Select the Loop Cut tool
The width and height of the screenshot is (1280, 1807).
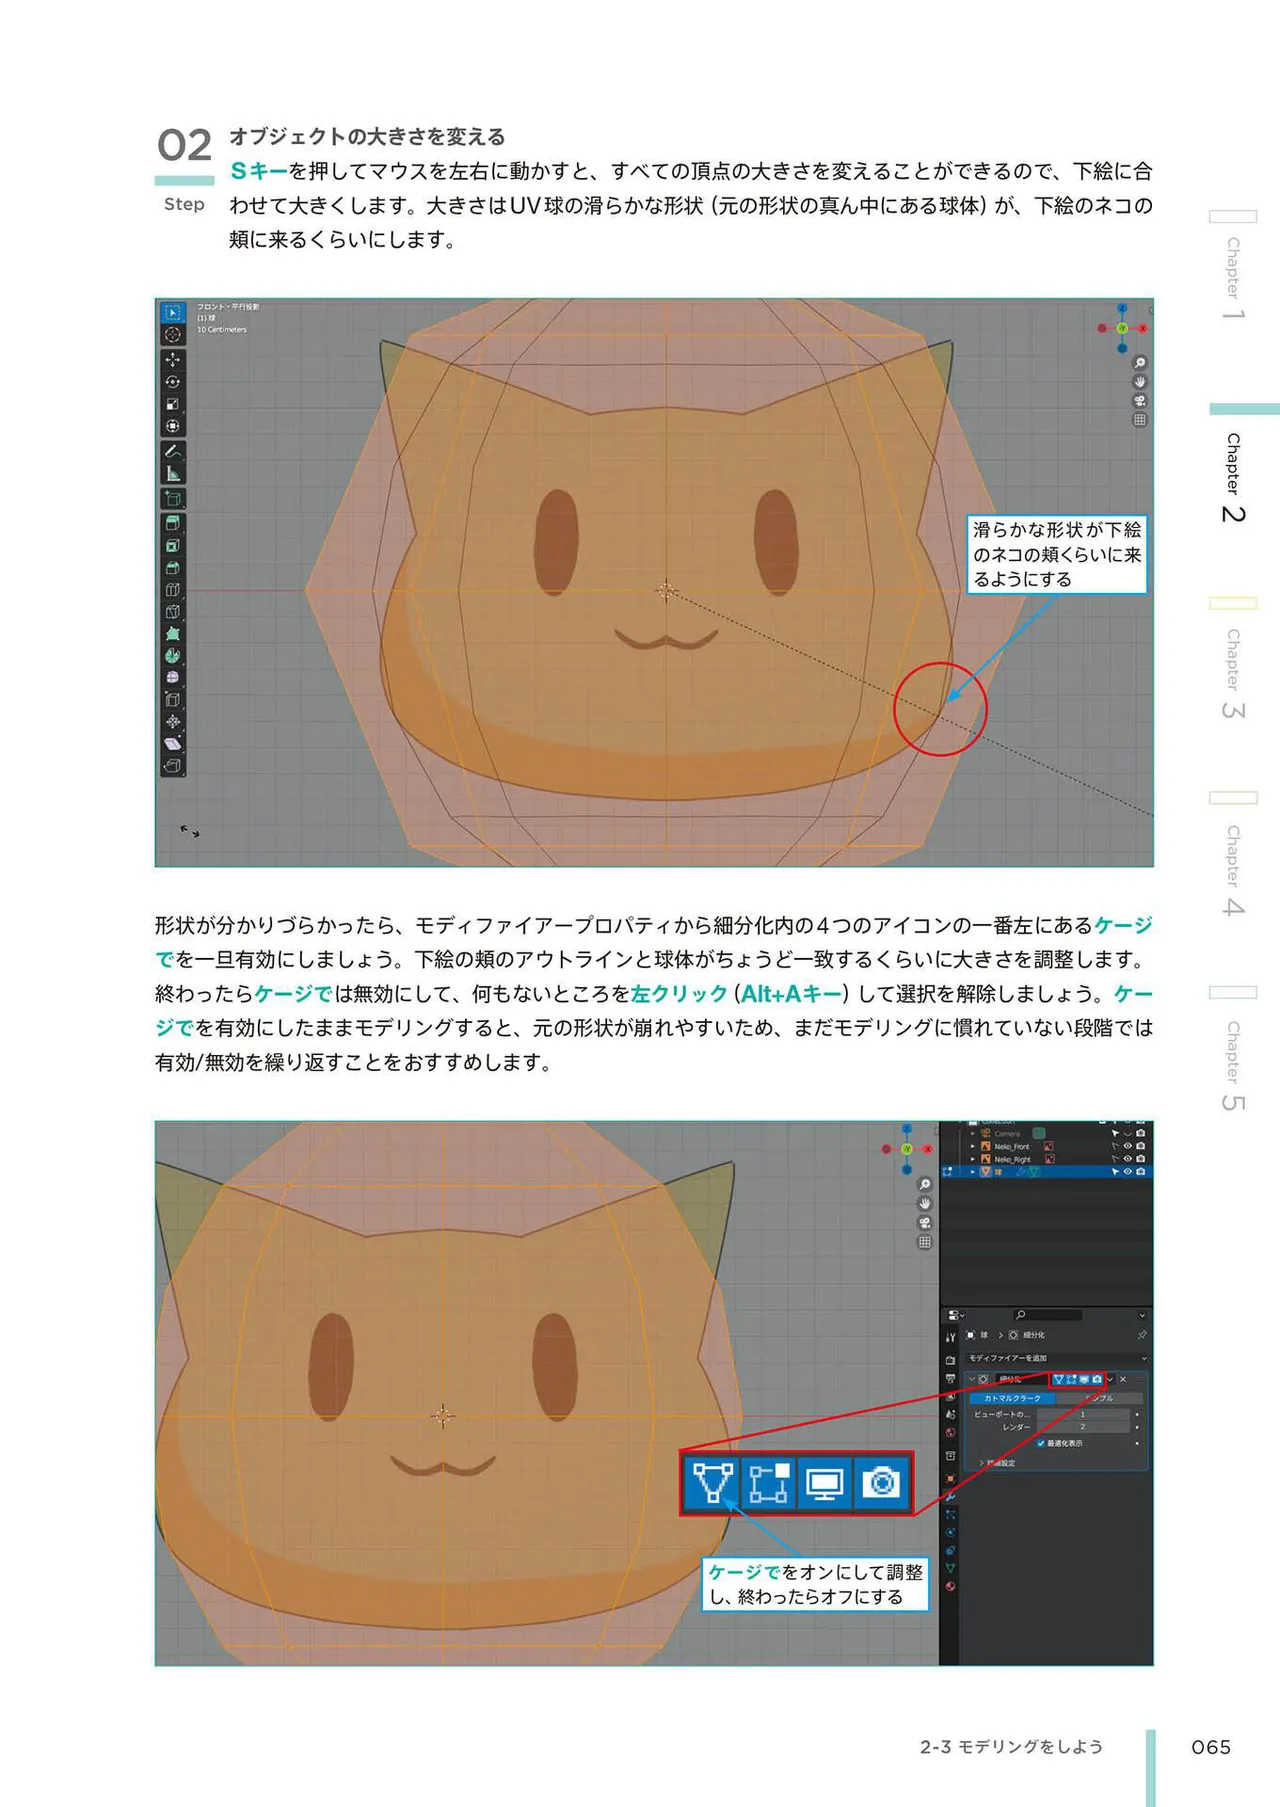172,589
